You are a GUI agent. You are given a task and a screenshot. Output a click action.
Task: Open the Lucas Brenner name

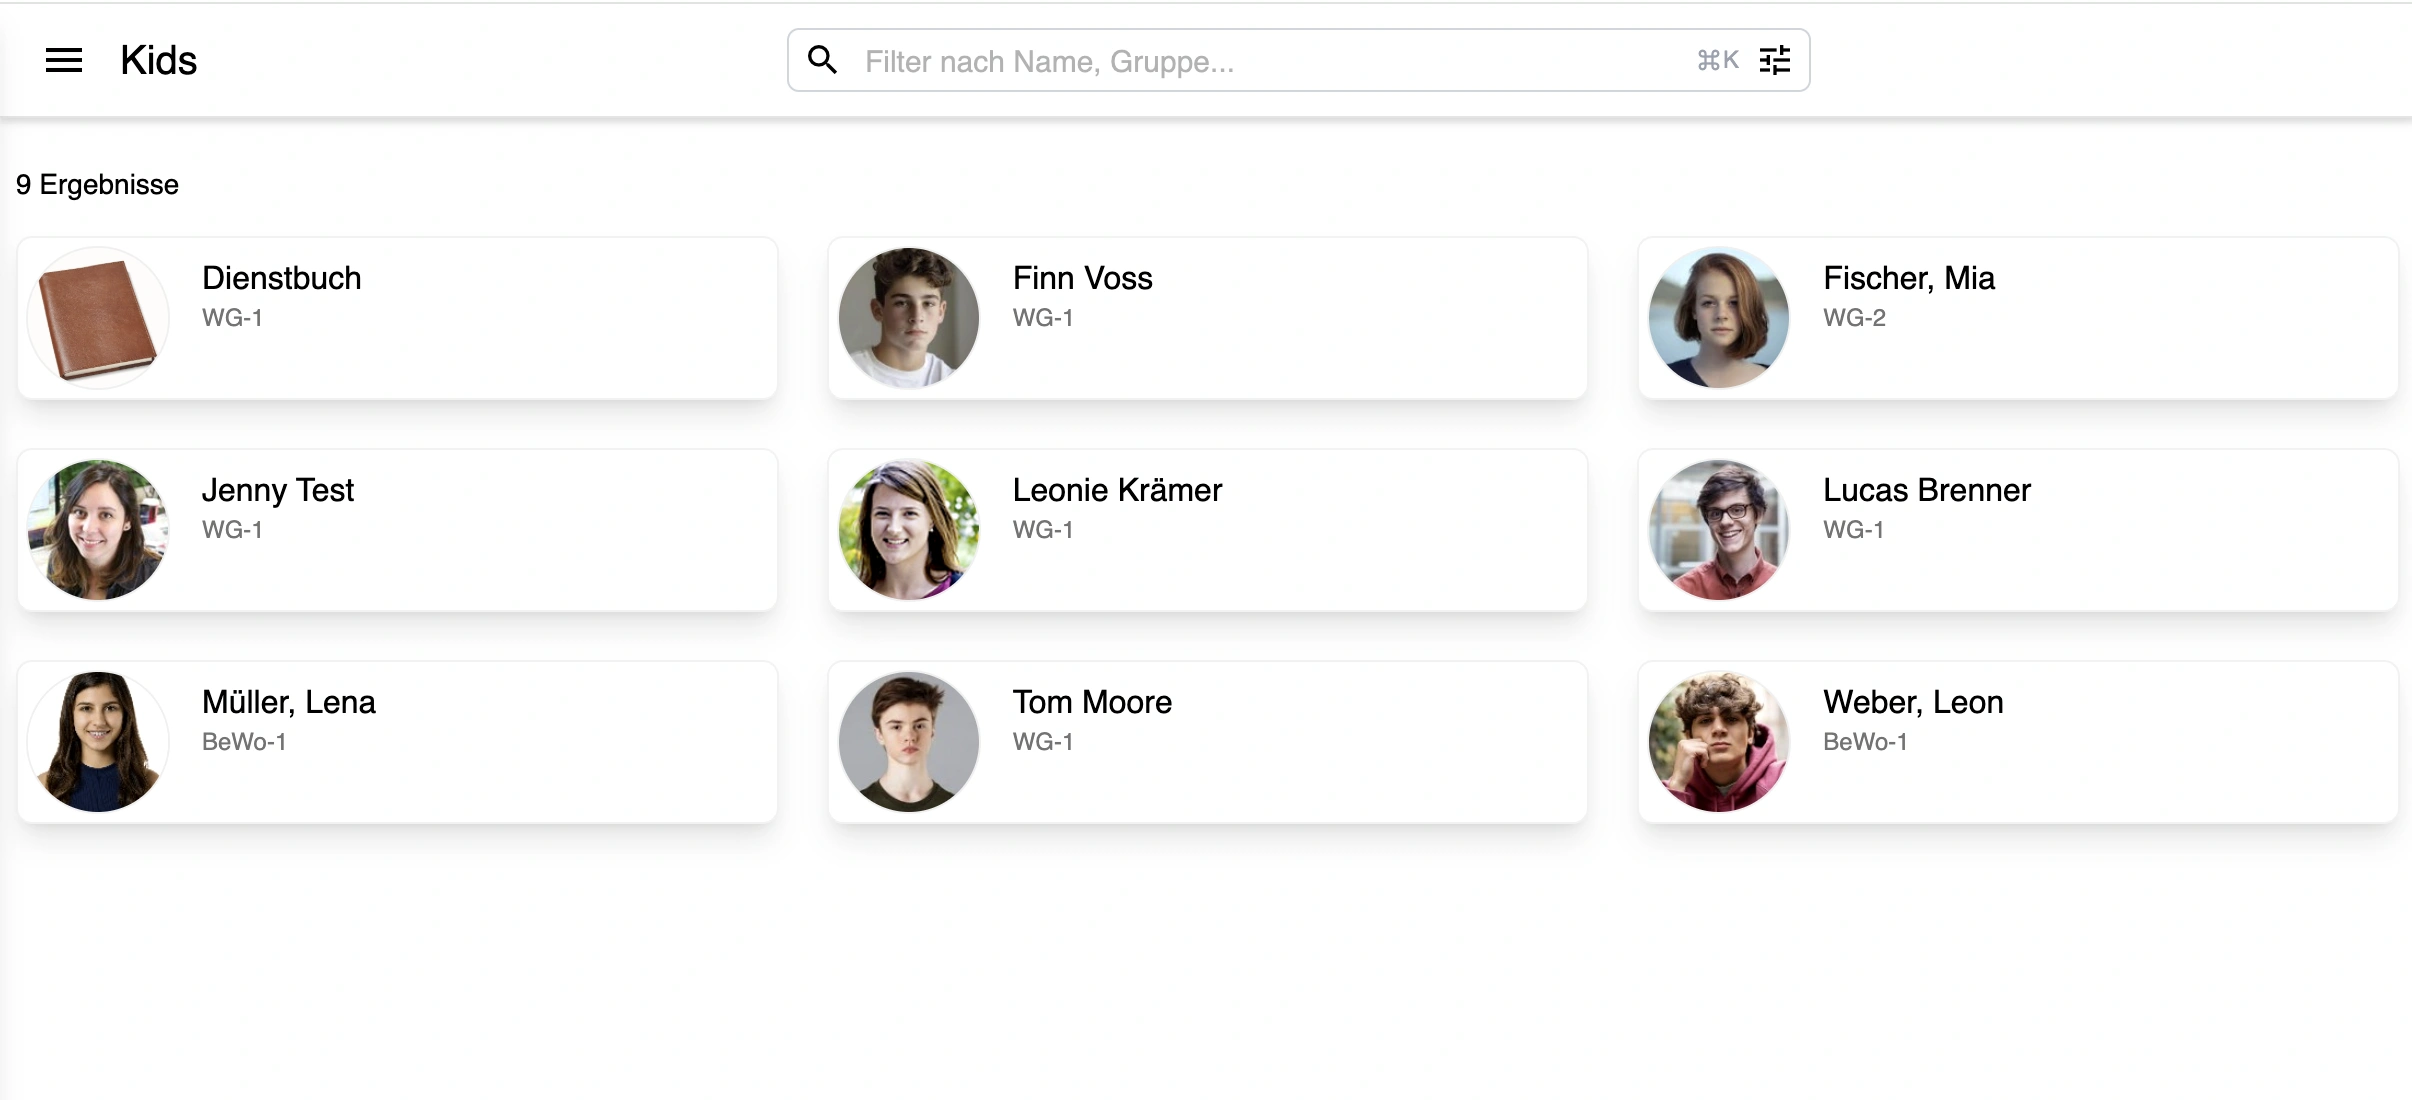tap(1927, 490)
